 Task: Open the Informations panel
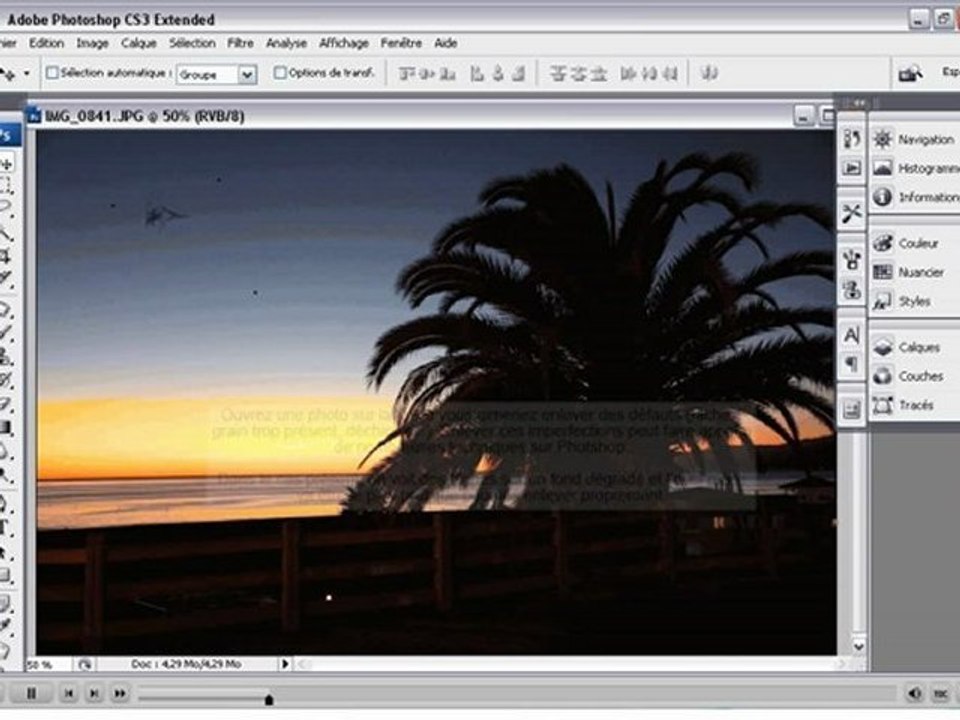coord(915,197)
